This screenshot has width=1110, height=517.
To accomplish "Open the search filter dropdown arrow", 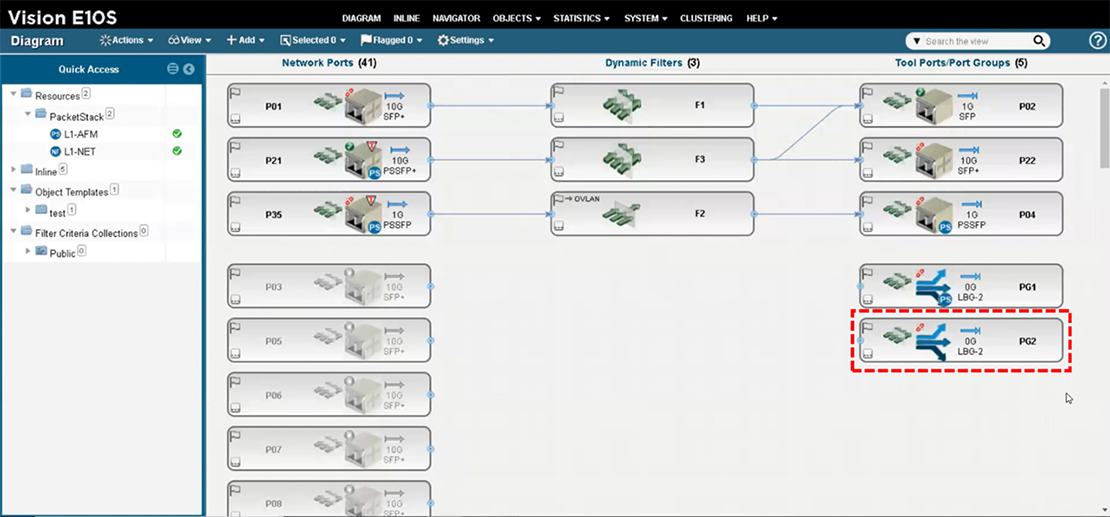I will click(915, 41).
